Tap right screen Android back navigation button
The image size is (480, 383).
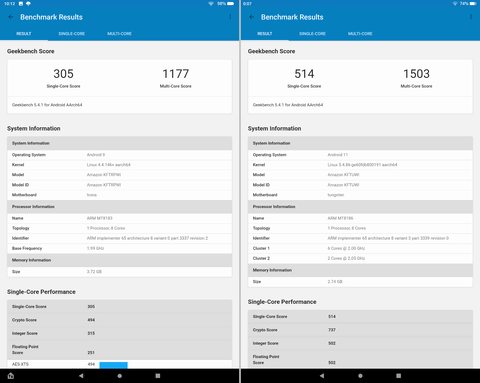click(x=322, y=376)
